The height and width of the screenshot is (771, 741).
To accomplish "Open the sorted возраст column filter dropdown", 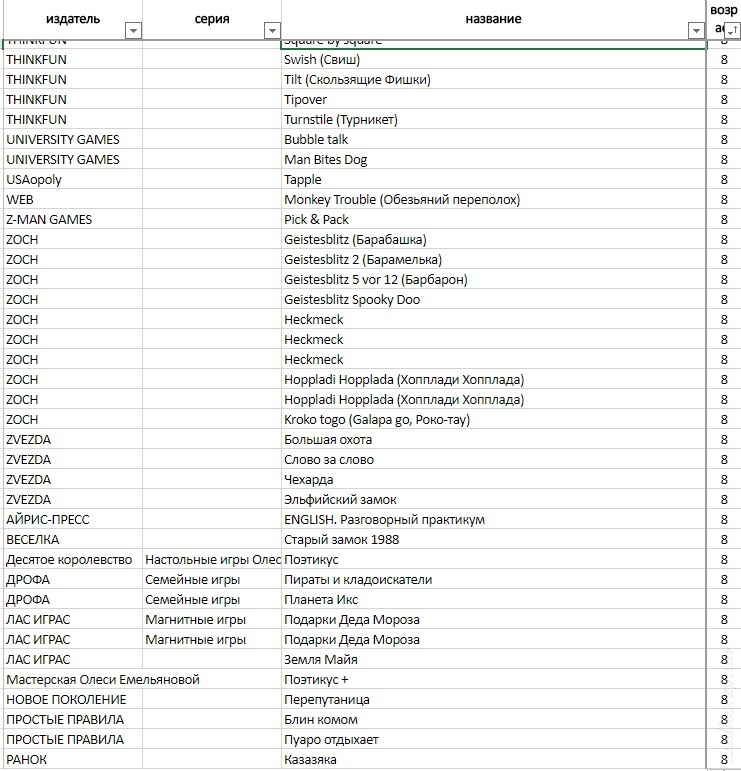I will pos(732,31).
